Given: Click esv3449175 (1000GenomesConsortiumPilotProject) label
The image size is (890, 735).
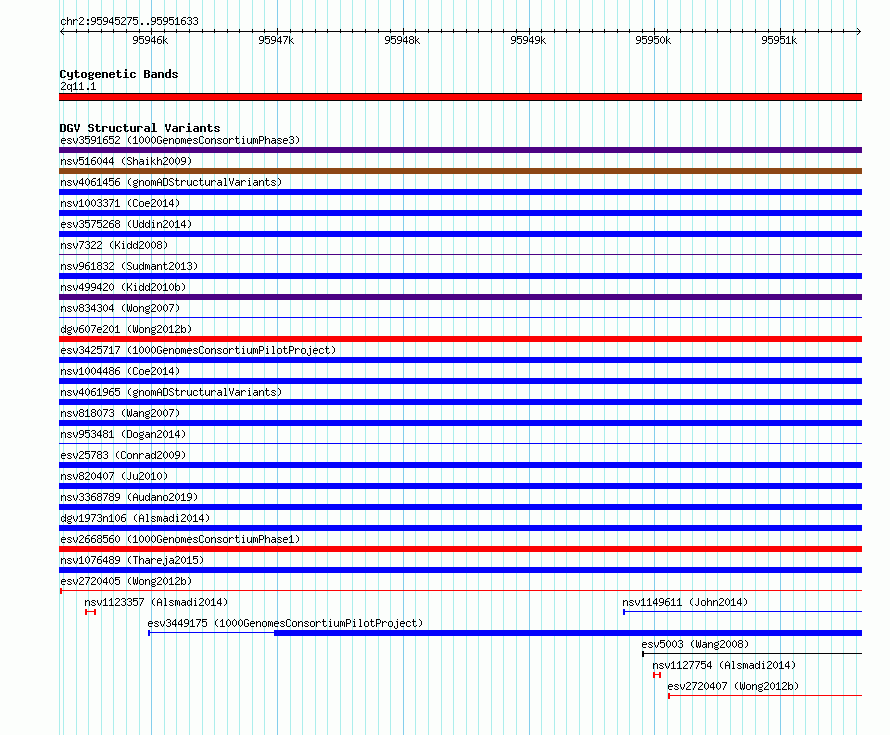Looking at the screenshot, I should tap(285, 623).
